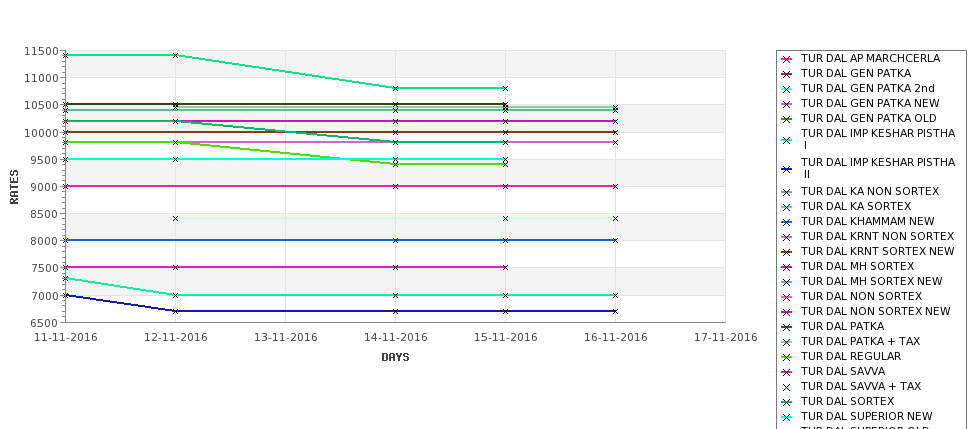Click the 10800 data point on 14-11-2016
The image size is (975, 429).
click(x=395, y=88)
